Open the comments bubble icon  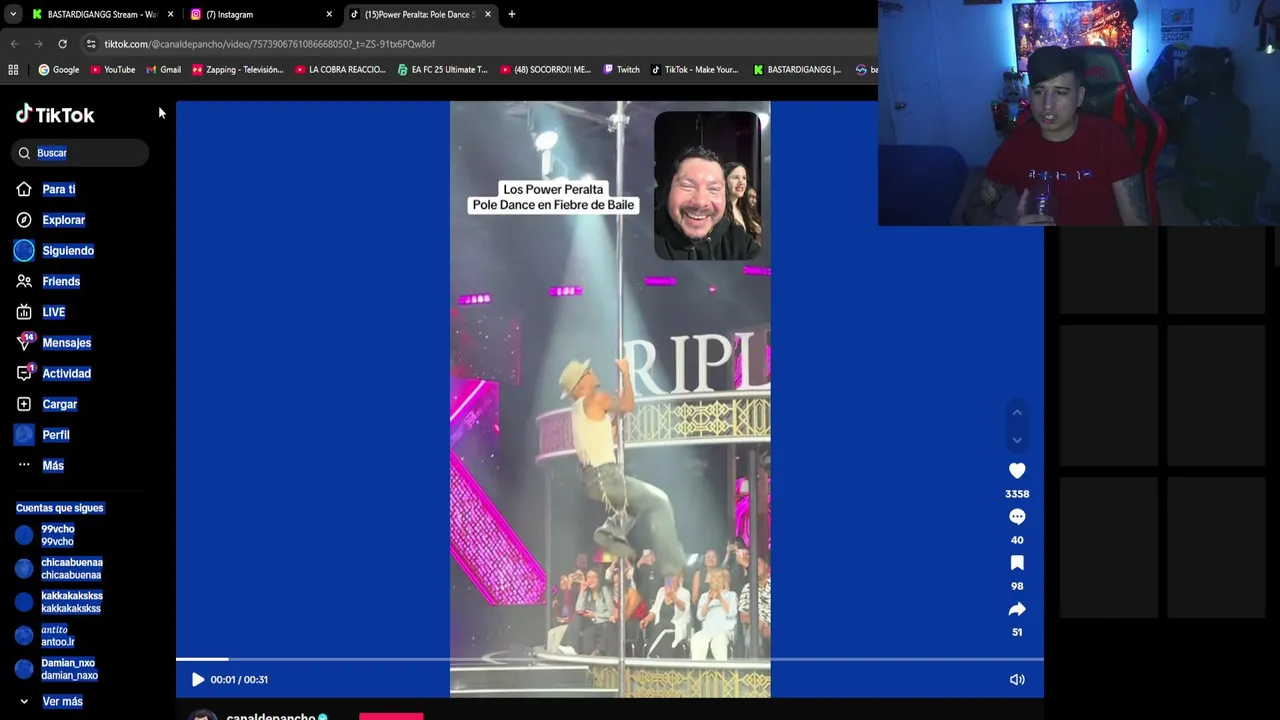[x=1017, y=517]
